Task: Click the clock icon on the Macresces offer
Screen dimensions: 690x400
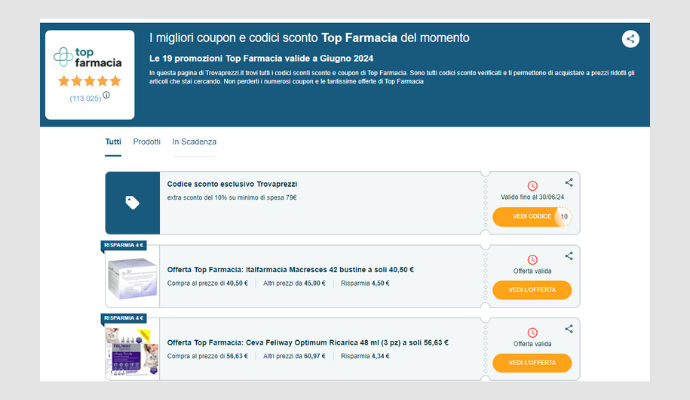Action: (x=532, y=260)
